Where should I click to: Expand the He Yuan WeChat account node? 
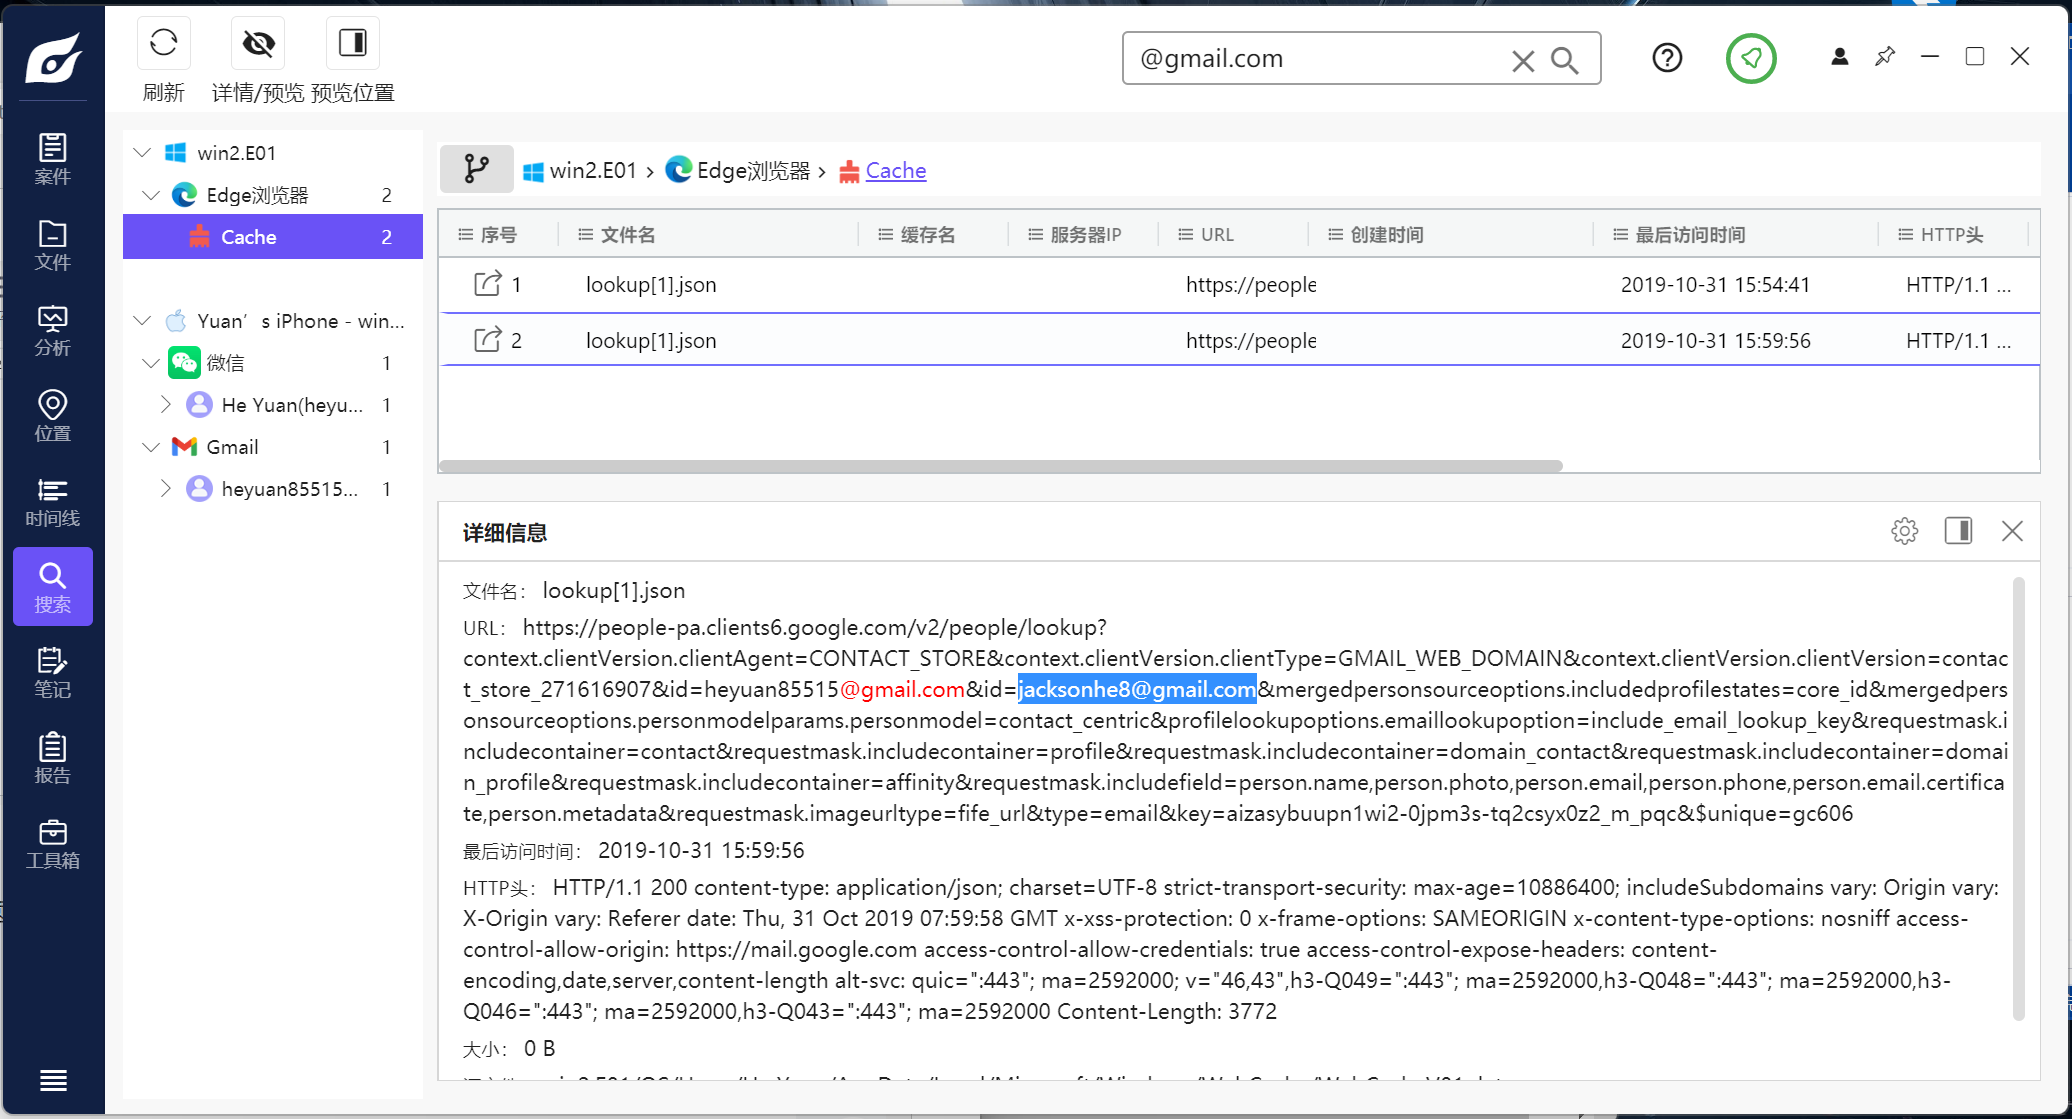[x=166, y=404]
